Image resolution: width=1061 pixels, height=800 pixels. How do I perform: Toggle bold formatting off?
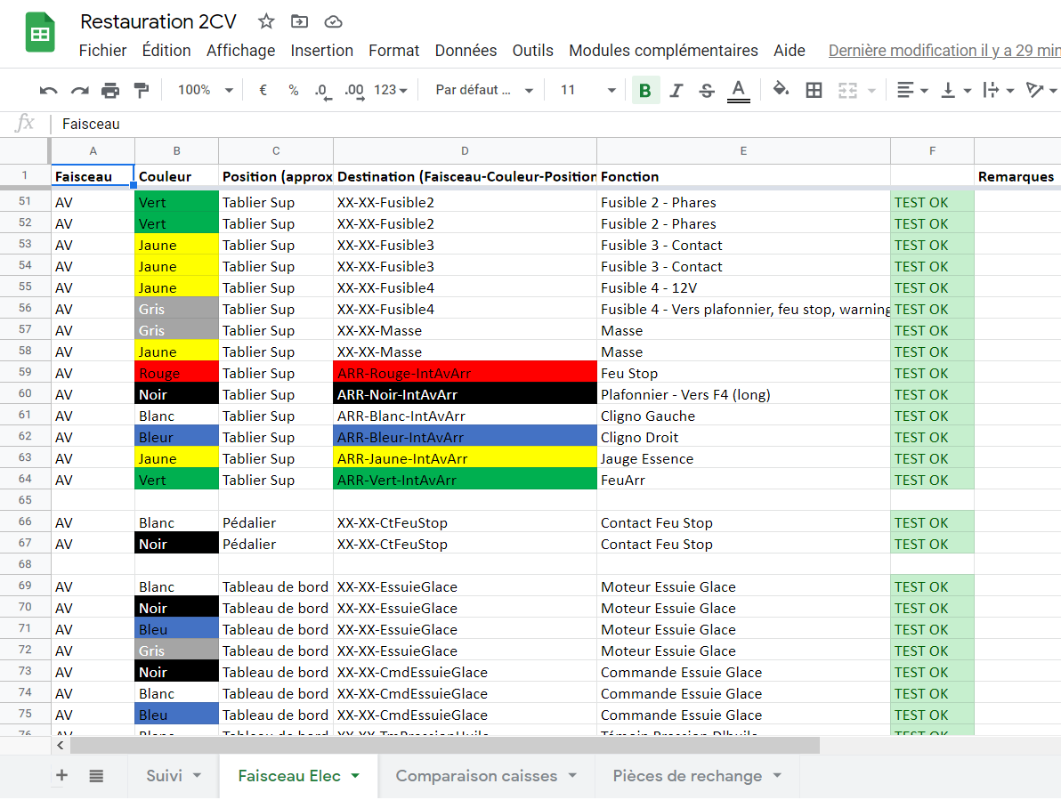[645, 91]
